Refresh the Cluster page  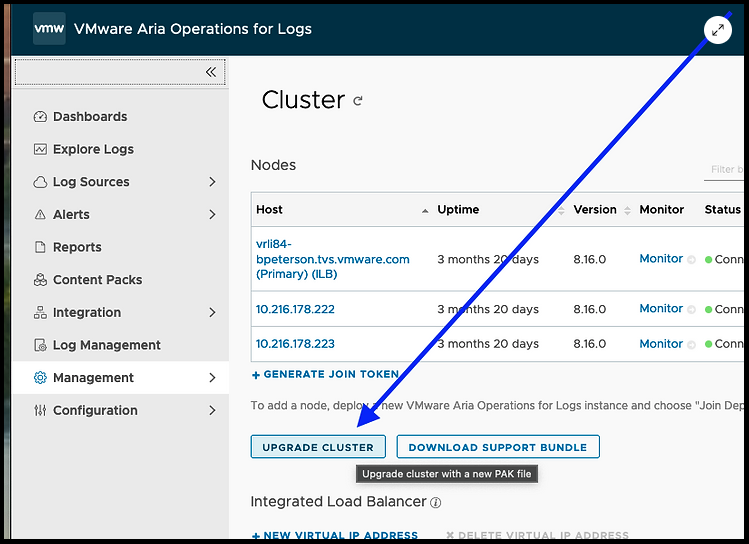point(358,101)
